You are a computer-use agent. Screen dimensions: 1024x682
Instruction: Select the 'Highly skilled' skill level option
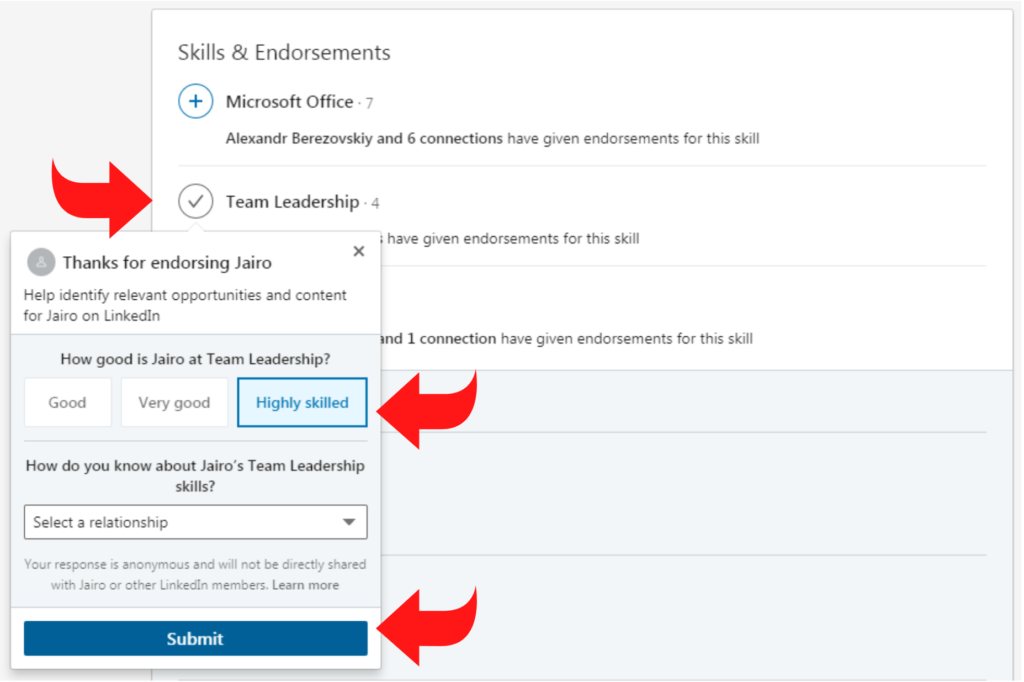(302, 402)
